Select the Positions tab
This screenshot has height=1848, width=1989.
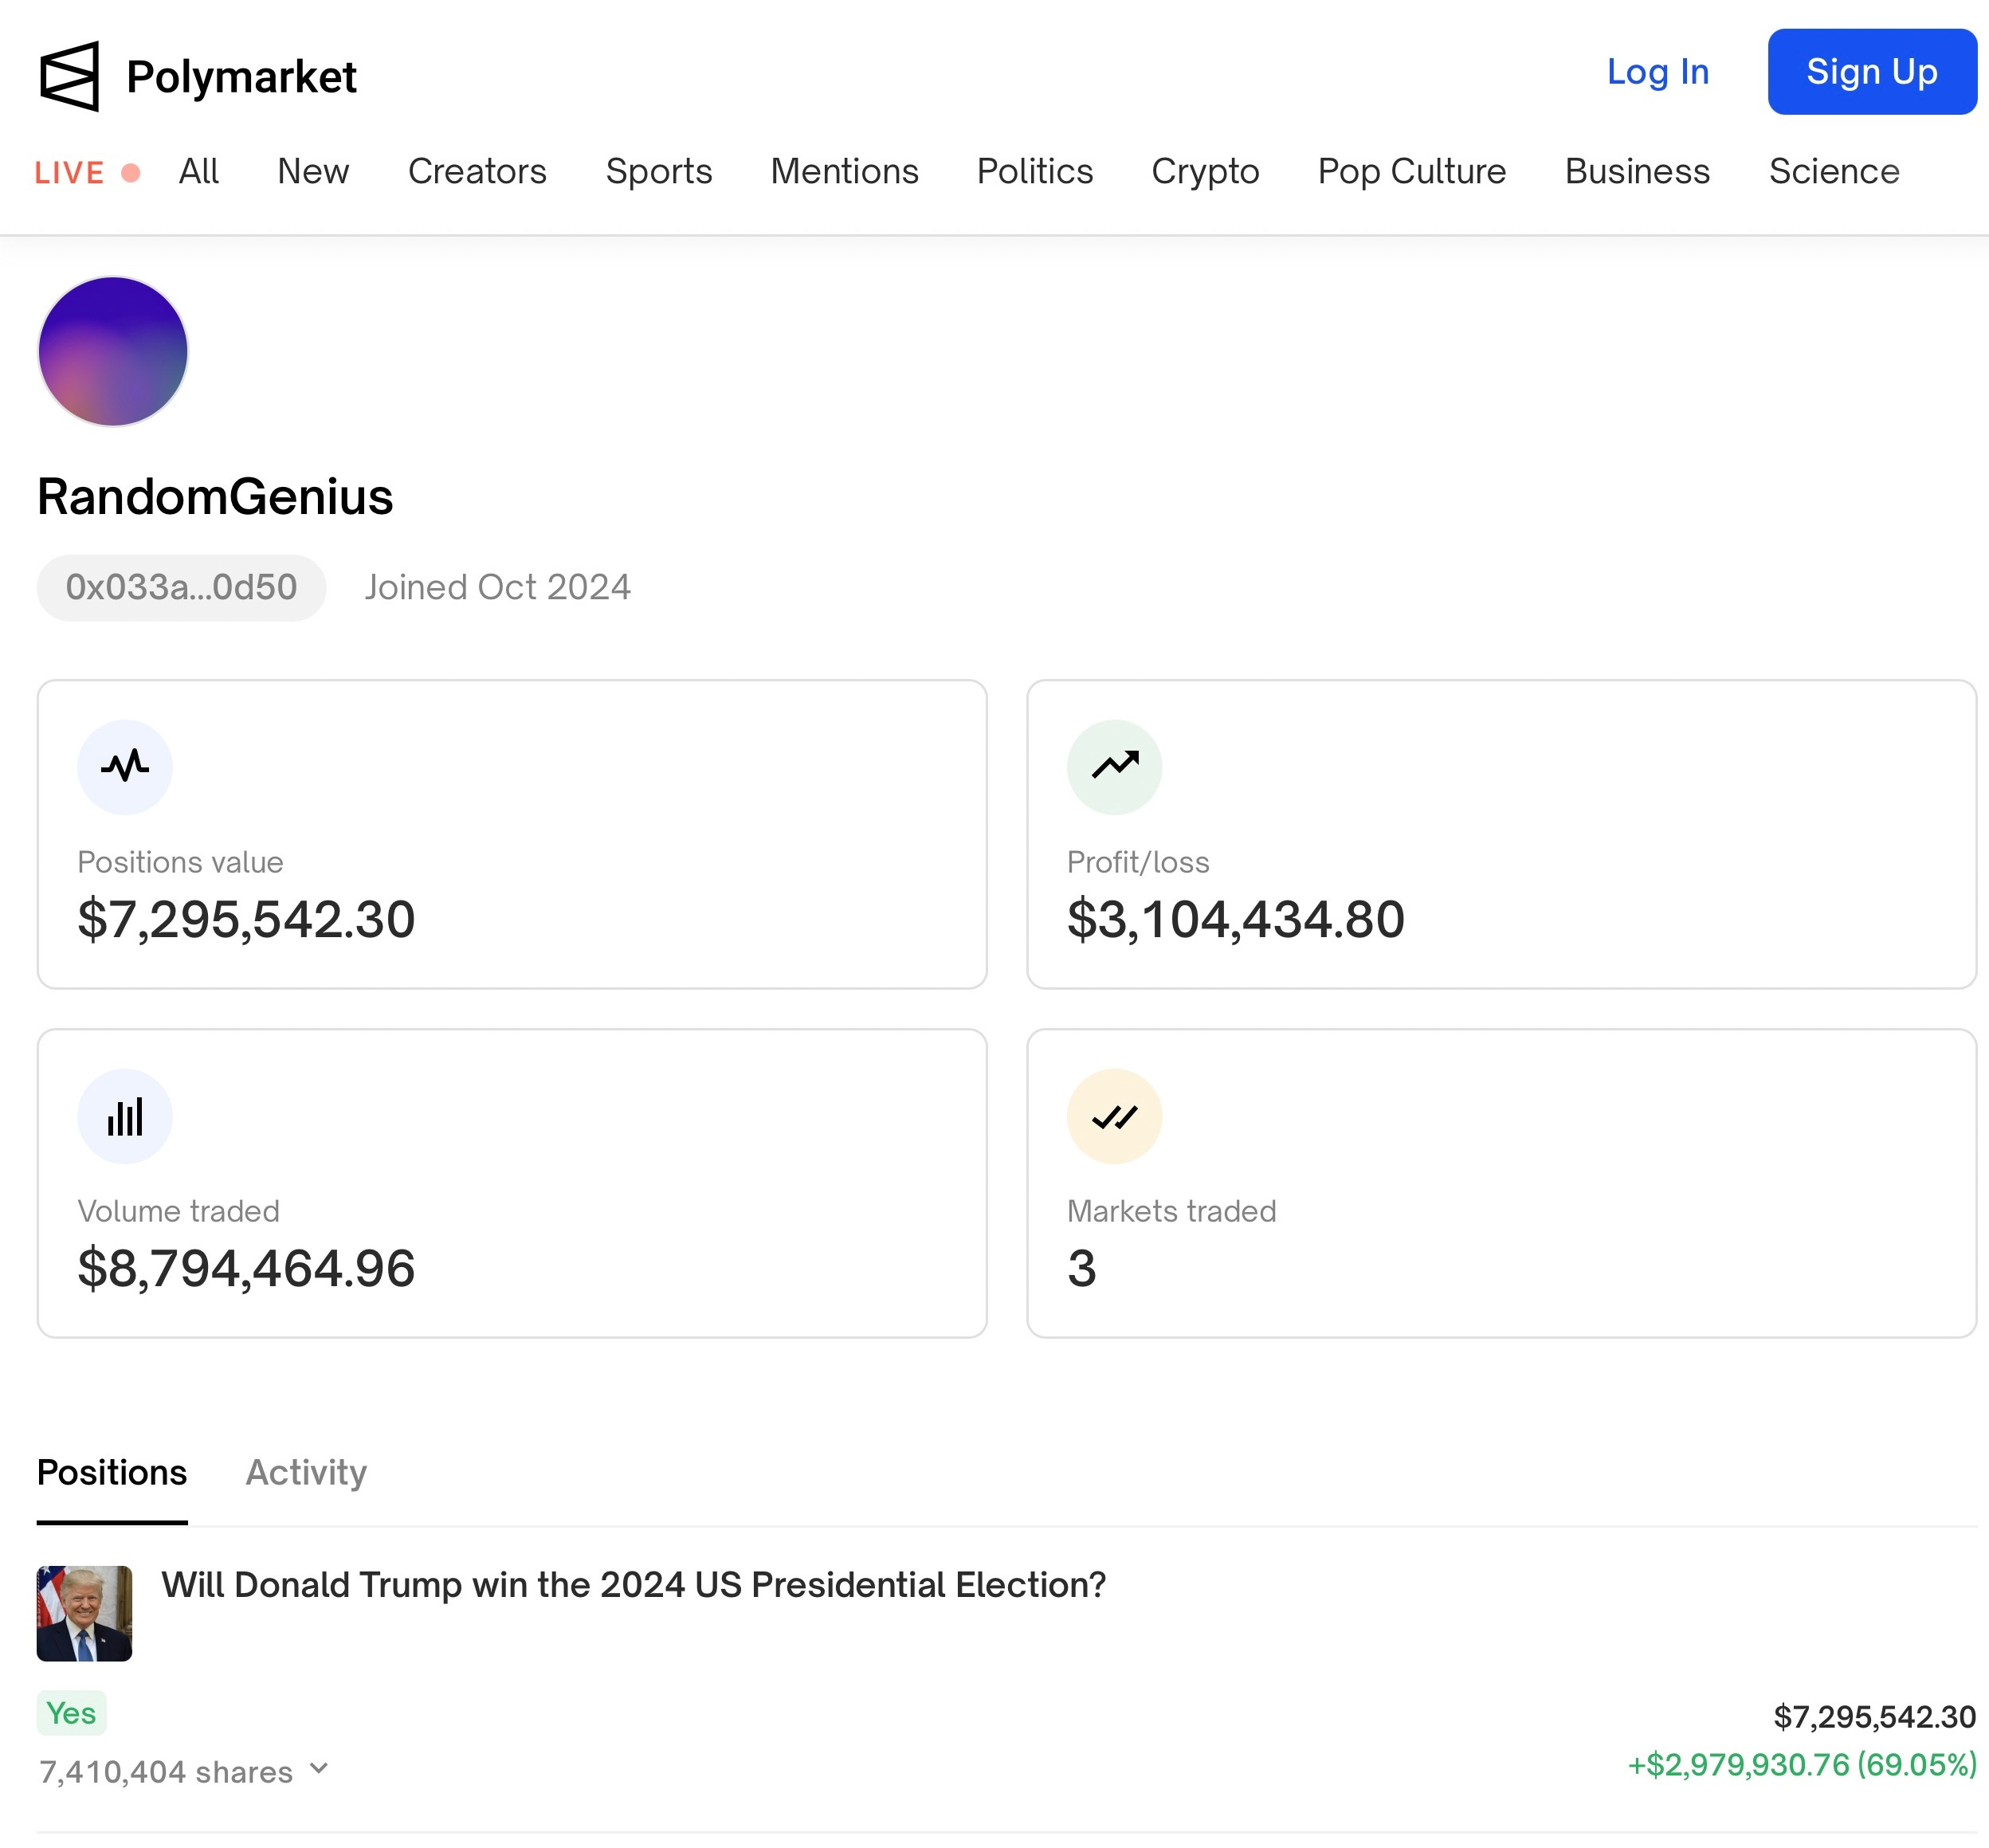112,1472
